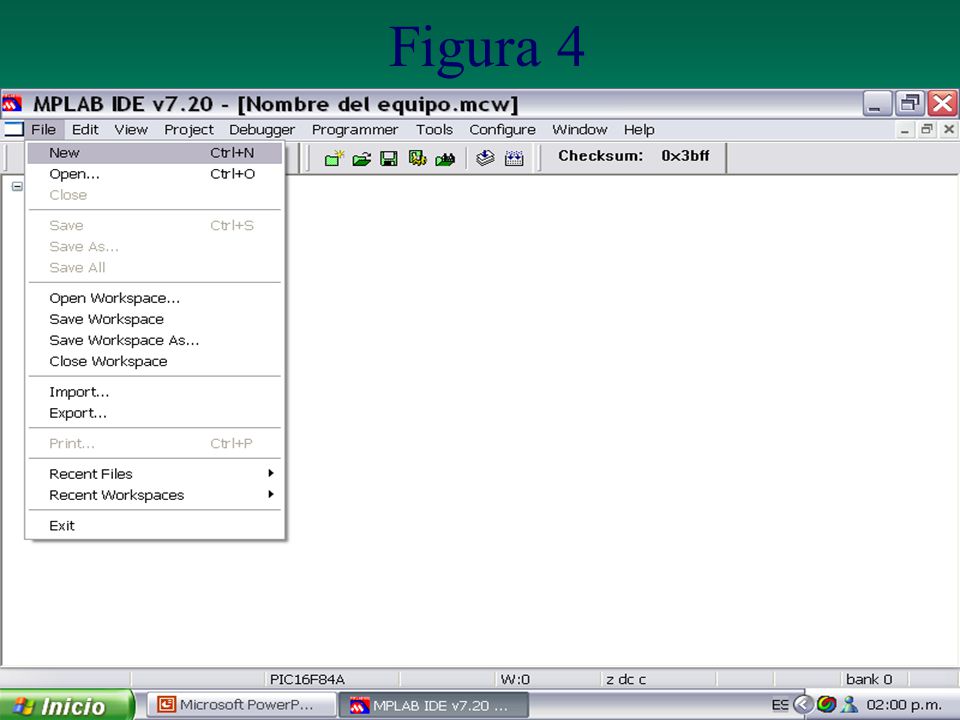The image size is (960, 720).
Task: Open the Tools menu
Action: pyautogui.click(x=434, y=130)
